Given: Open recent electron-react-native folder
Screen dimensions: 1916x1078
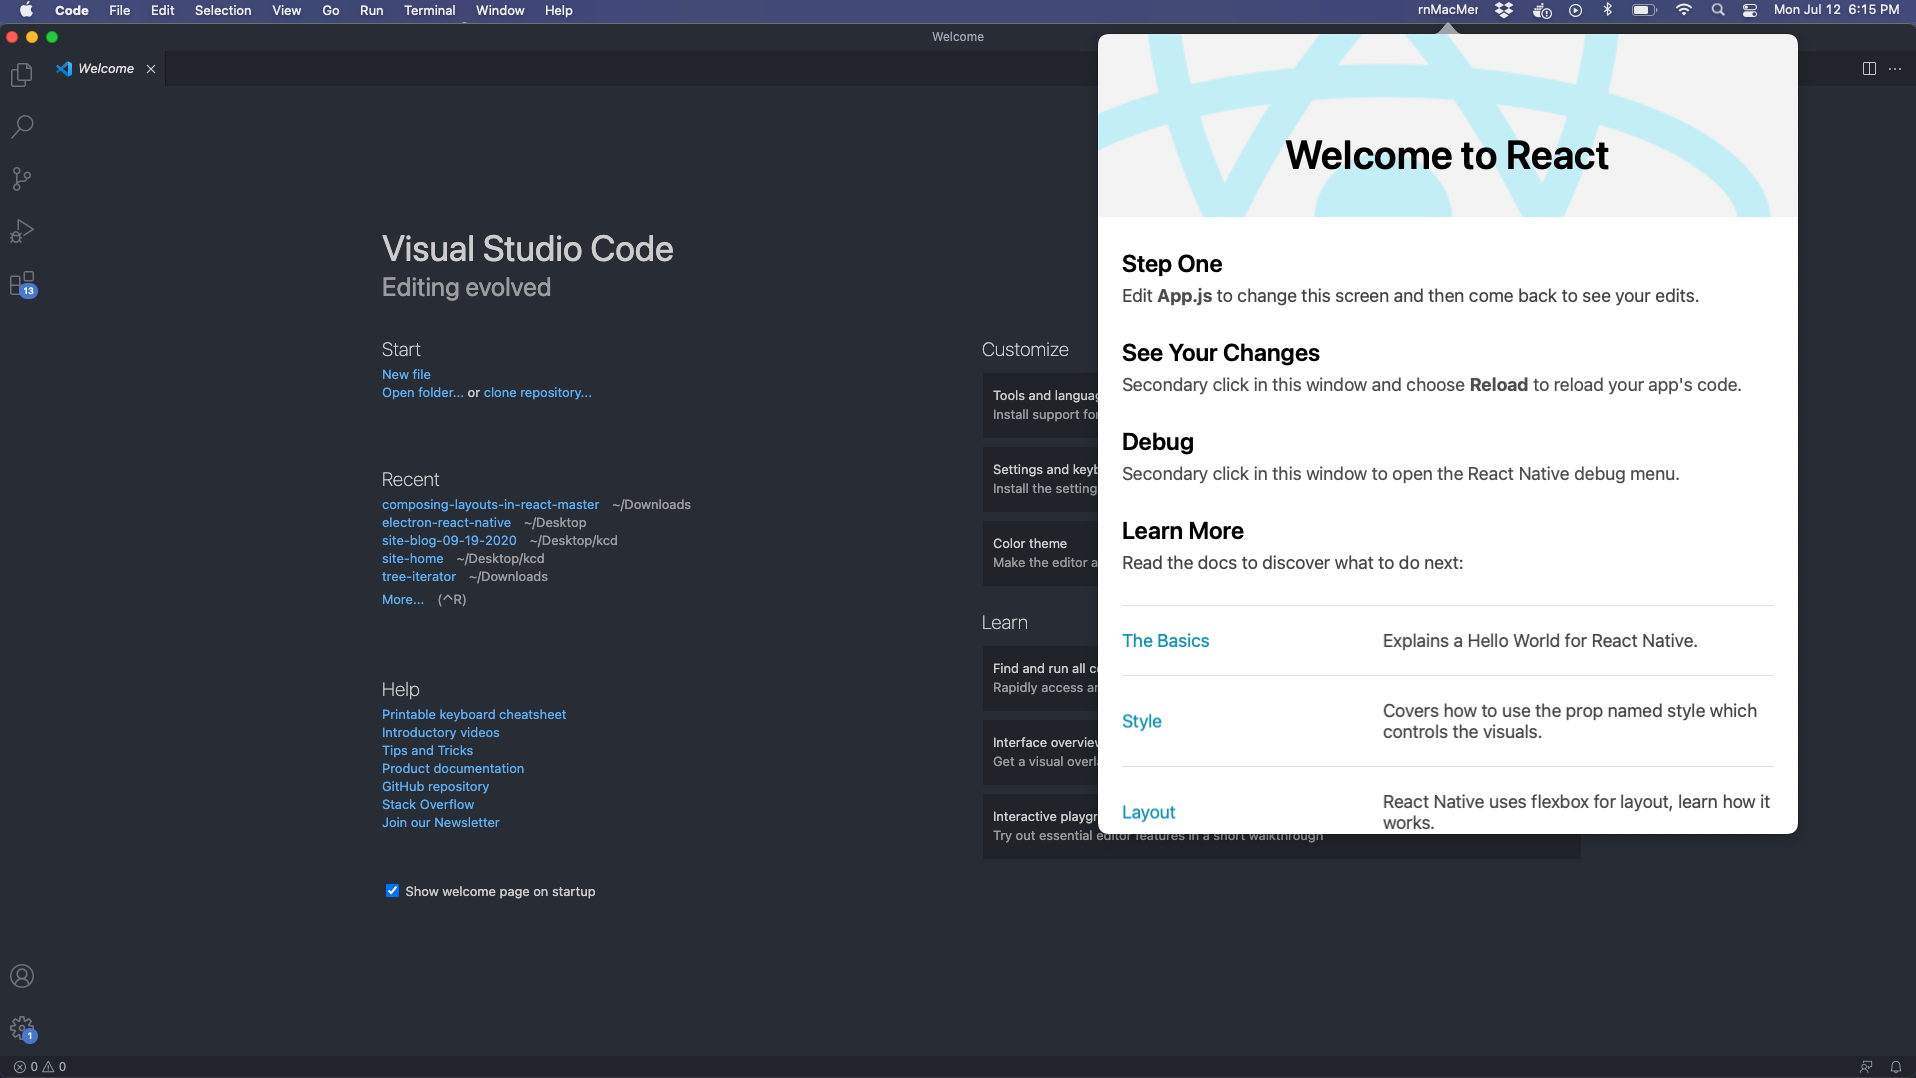Looking at the screenshot, I should [446, 523].
